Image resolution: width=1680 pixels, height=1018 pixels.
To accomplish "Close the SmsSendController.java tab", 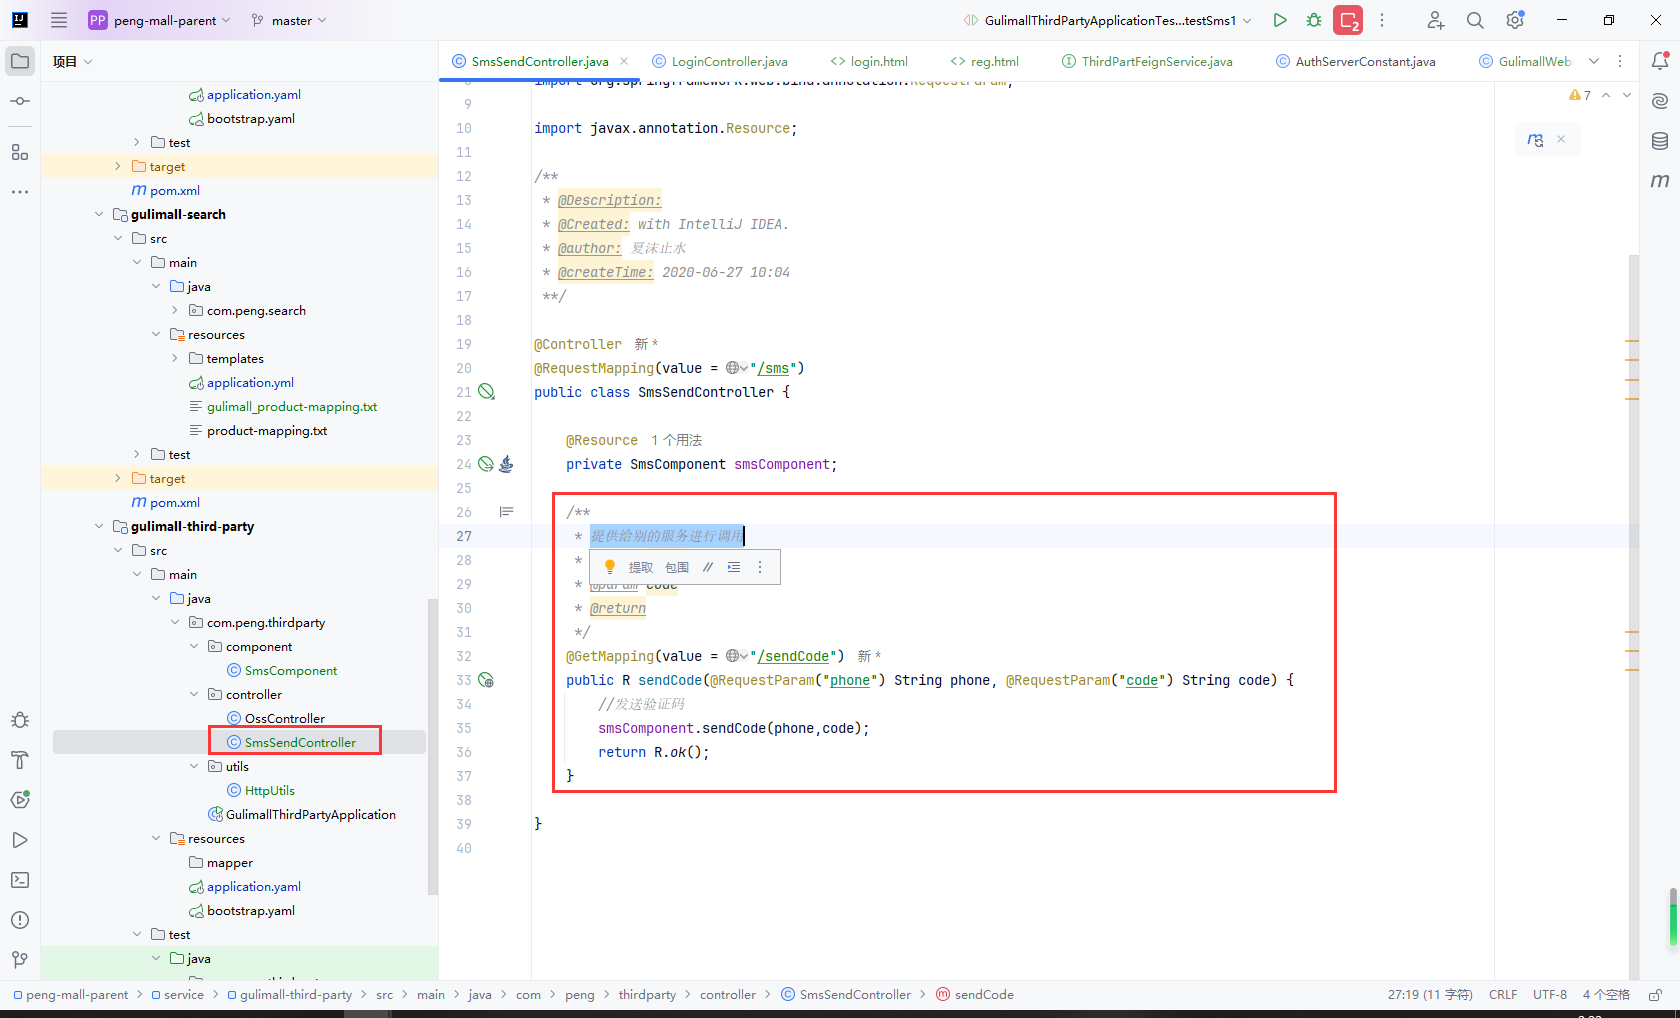I will [x=624, y=61].
